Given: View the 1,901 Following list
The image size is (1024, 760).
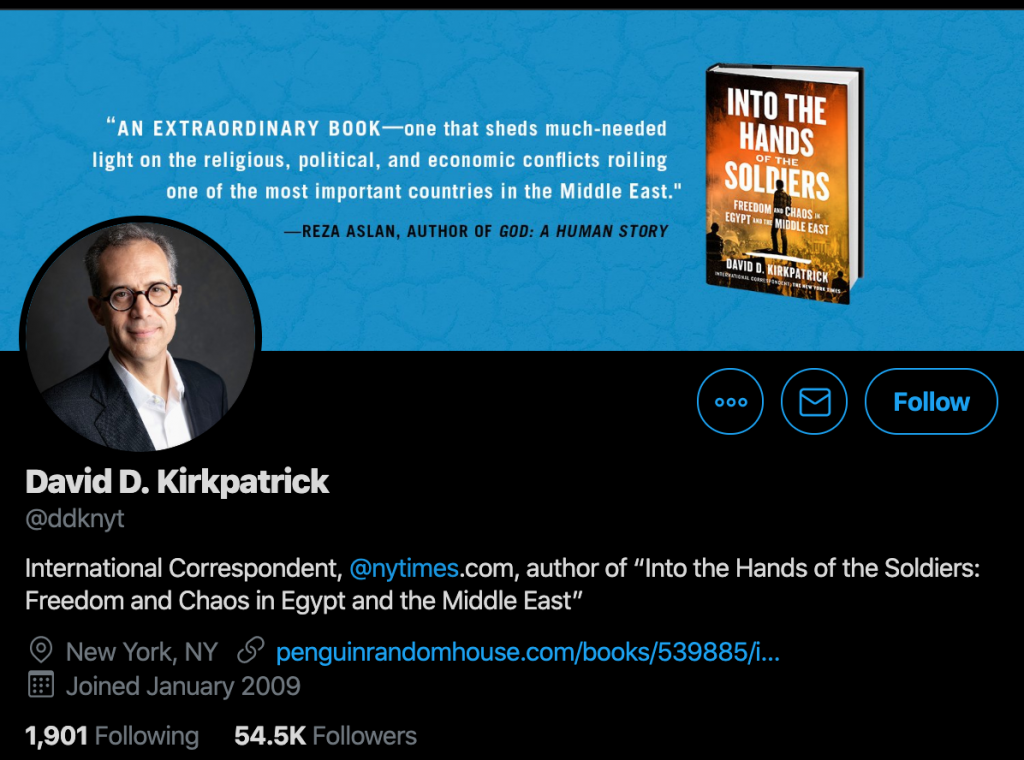Looking at the screenshot, I should [x=112, y=736].
